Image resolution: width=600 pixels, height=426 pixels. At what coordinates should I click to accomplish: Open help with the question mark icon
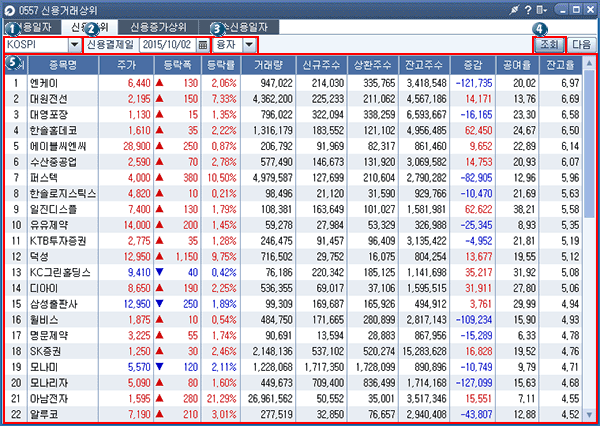(528, 10)
